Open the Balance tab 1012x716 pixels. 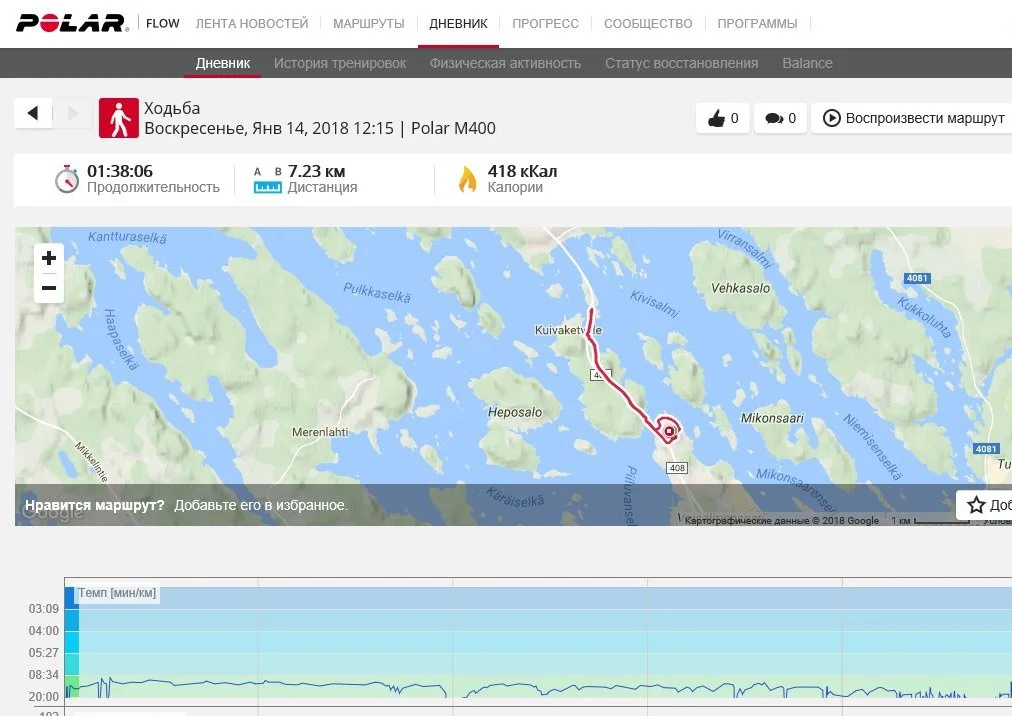tap(807, 63)
